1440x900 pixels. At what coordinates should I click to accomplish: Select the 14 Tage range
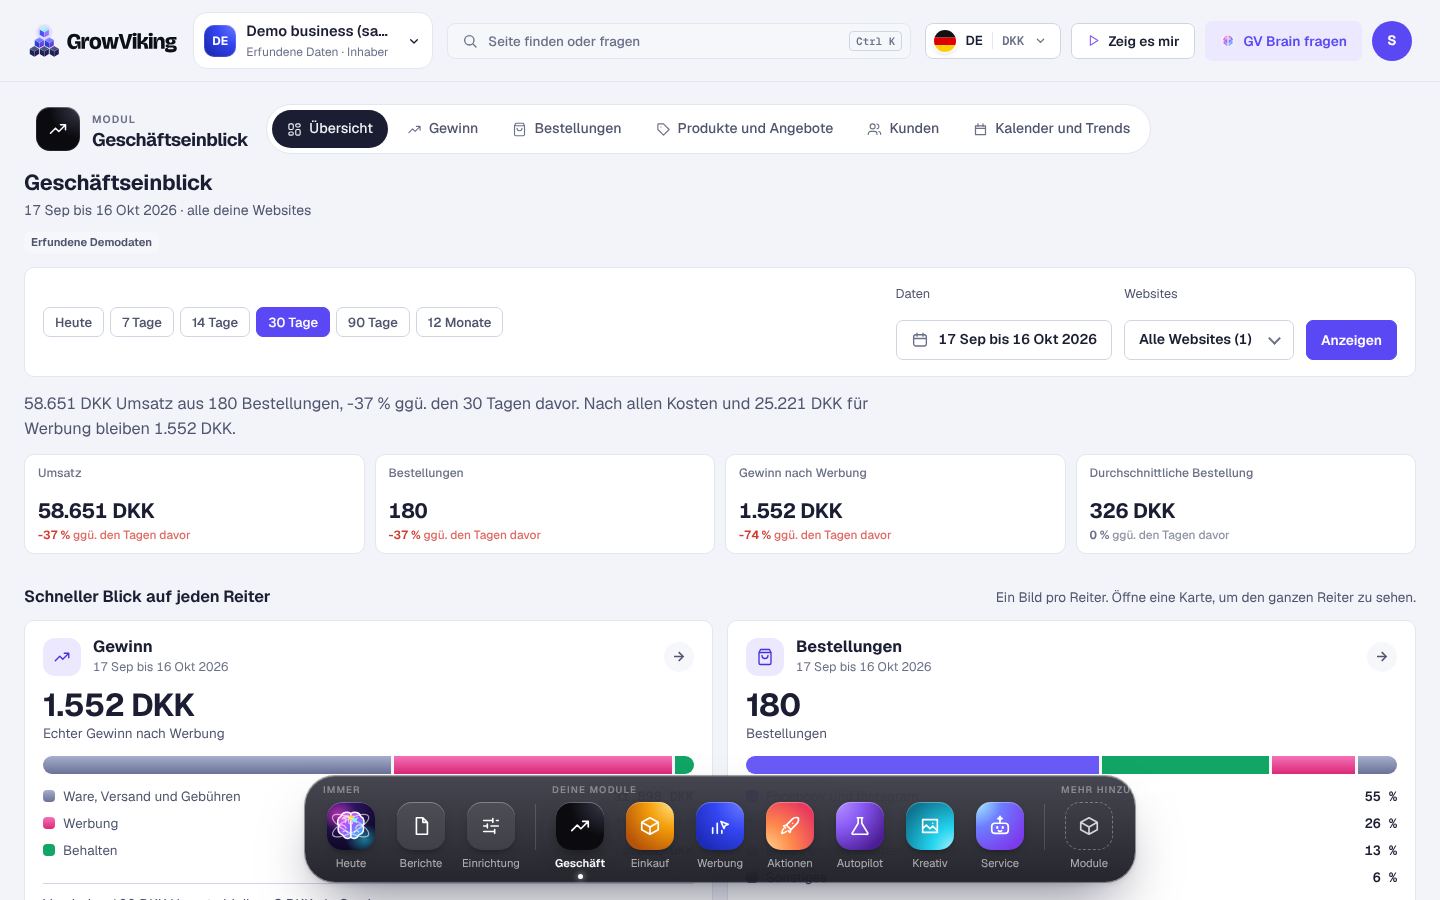[x=215, y=322]
